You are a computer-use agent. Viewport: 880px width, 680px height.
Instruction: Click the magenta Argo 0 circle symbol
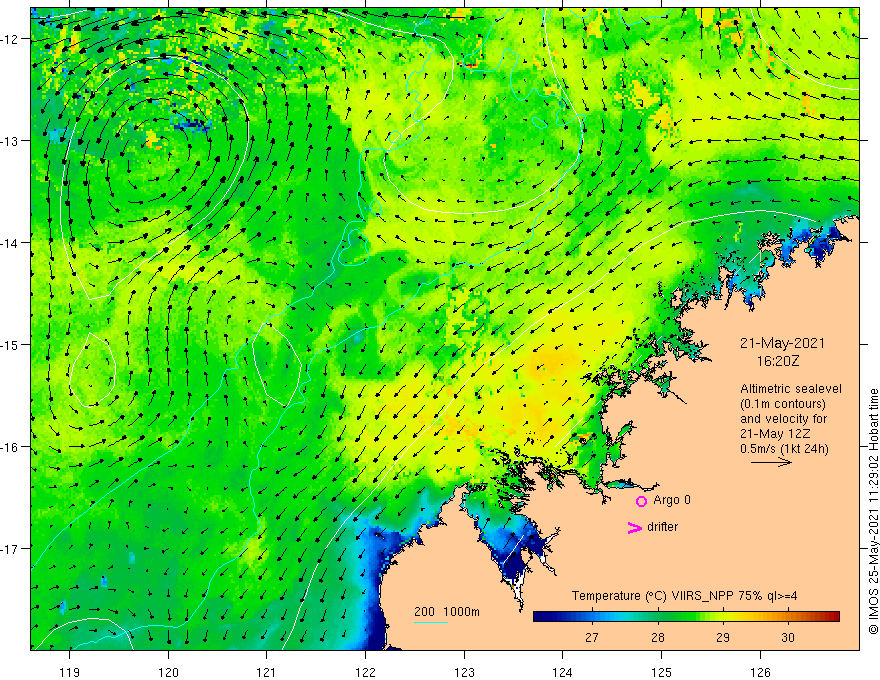tap(641, 501)
